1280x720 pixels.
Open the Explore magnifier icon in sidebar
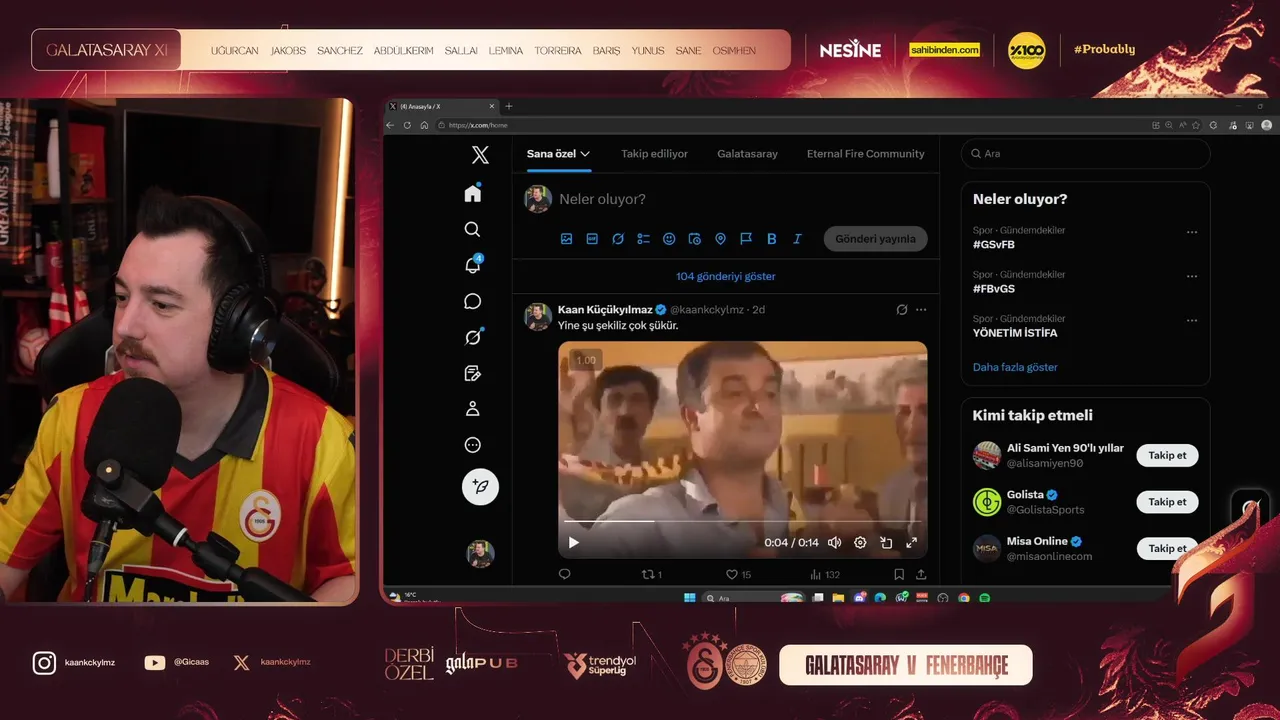click(473, 229)
